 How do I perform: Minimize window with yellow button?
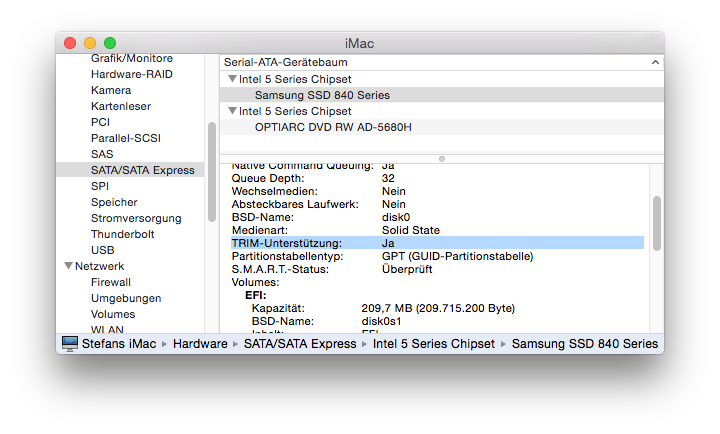click(90, 43)
